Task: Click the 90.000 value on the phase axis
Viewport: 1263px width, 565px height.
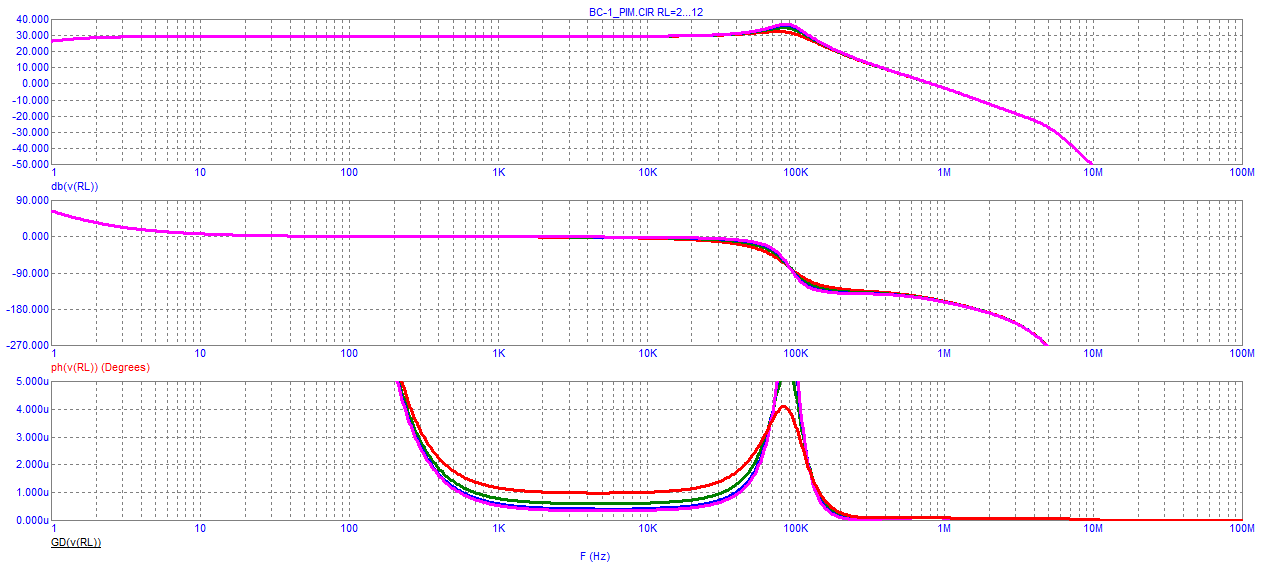Action: pyautogui.click(x=31, y=200)
